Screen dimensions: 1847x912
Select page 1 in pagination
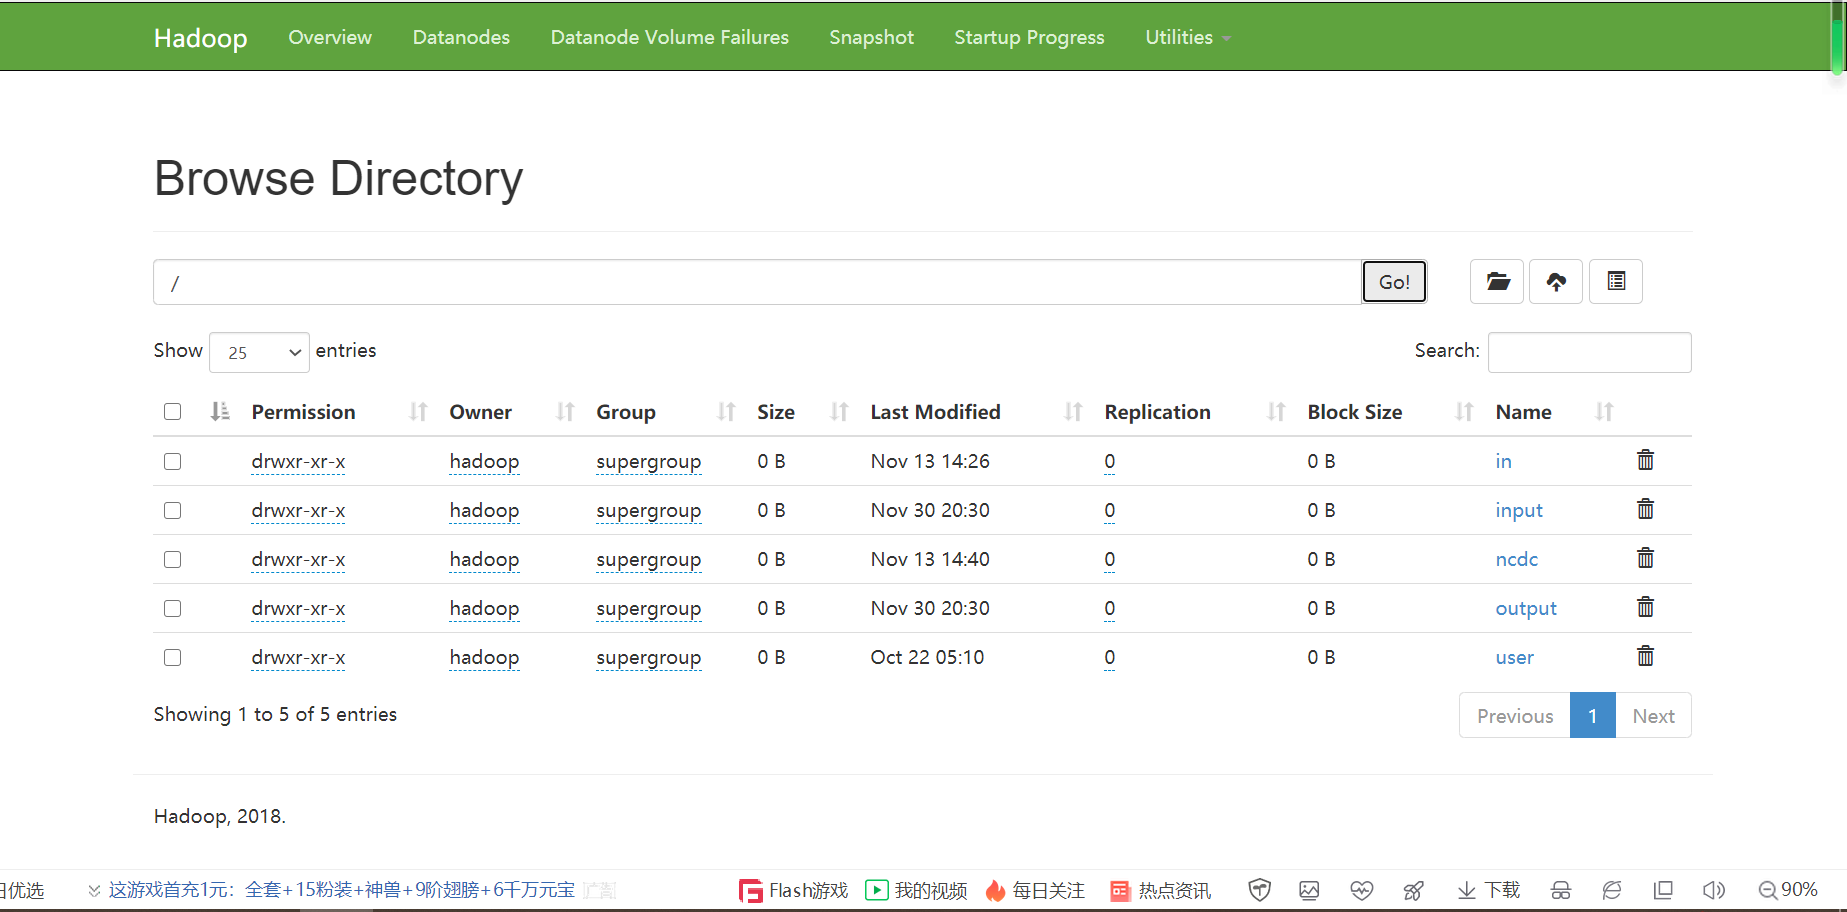1593,716
